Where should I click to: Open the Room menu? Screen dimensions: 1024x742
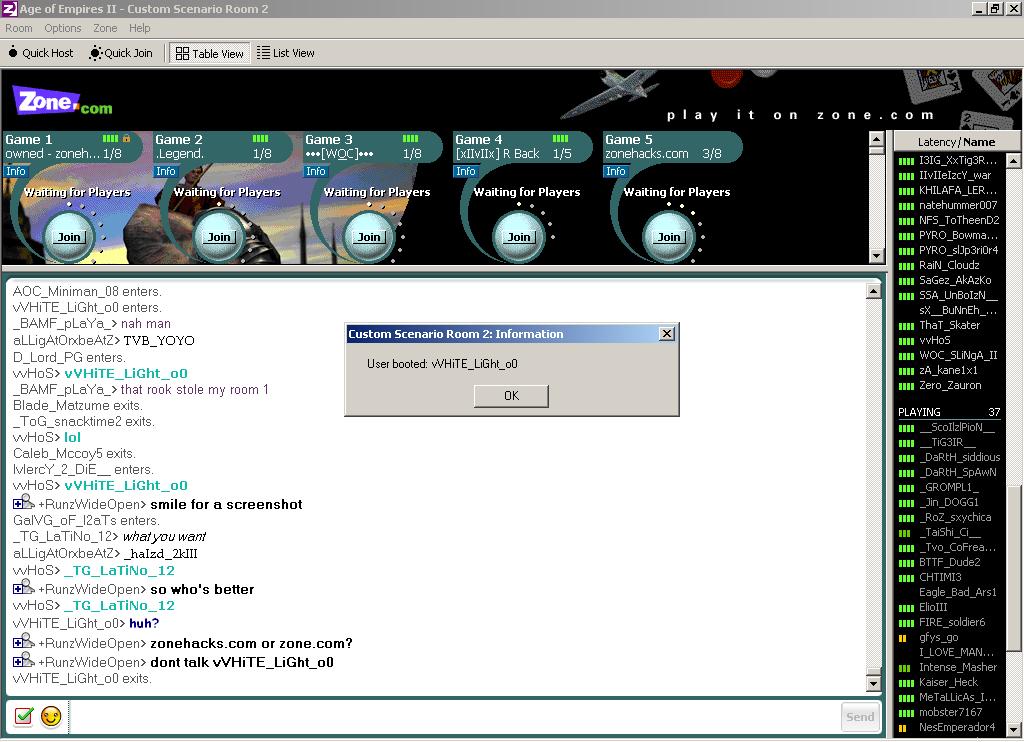(x=19, y=28)
